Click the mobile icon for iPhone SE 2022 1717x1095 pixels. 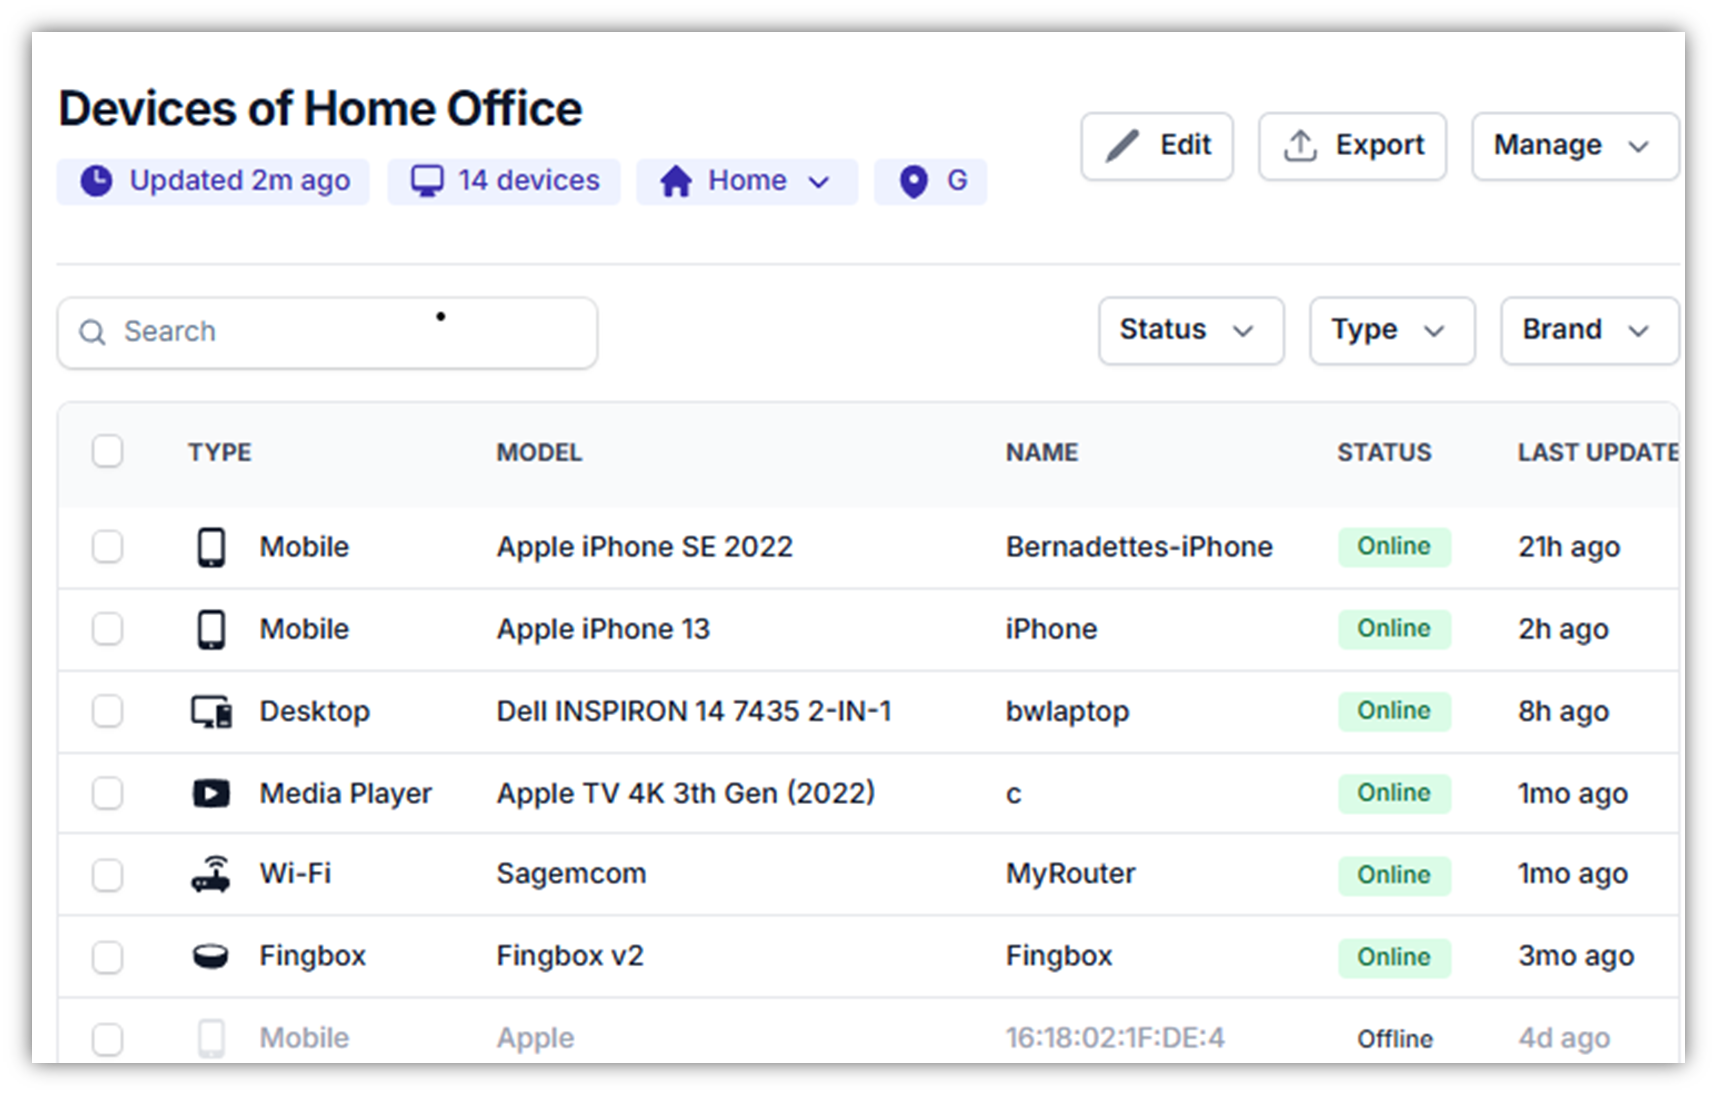tap(211, 547)
